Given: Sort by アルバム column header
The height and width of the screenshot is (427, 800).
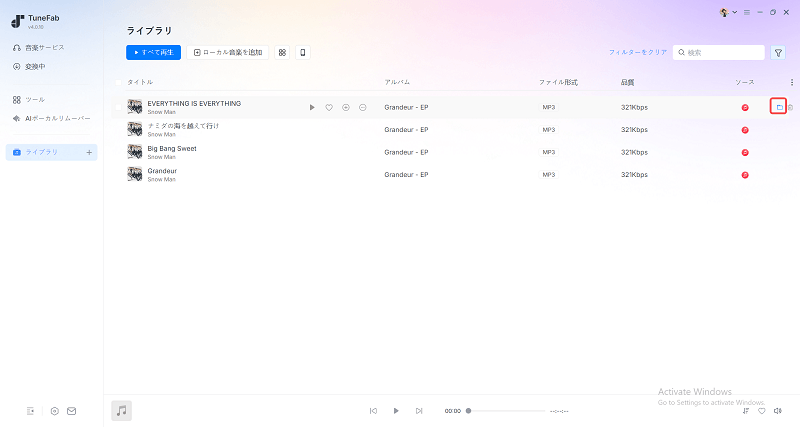Looking at the screenshot, I should click(x=397, y=82).
